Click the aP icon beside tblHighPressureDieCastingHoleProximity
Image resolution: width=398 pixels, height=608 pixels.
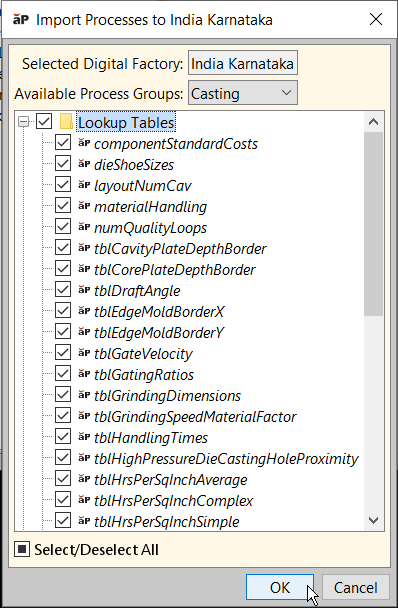coord(84,457)
